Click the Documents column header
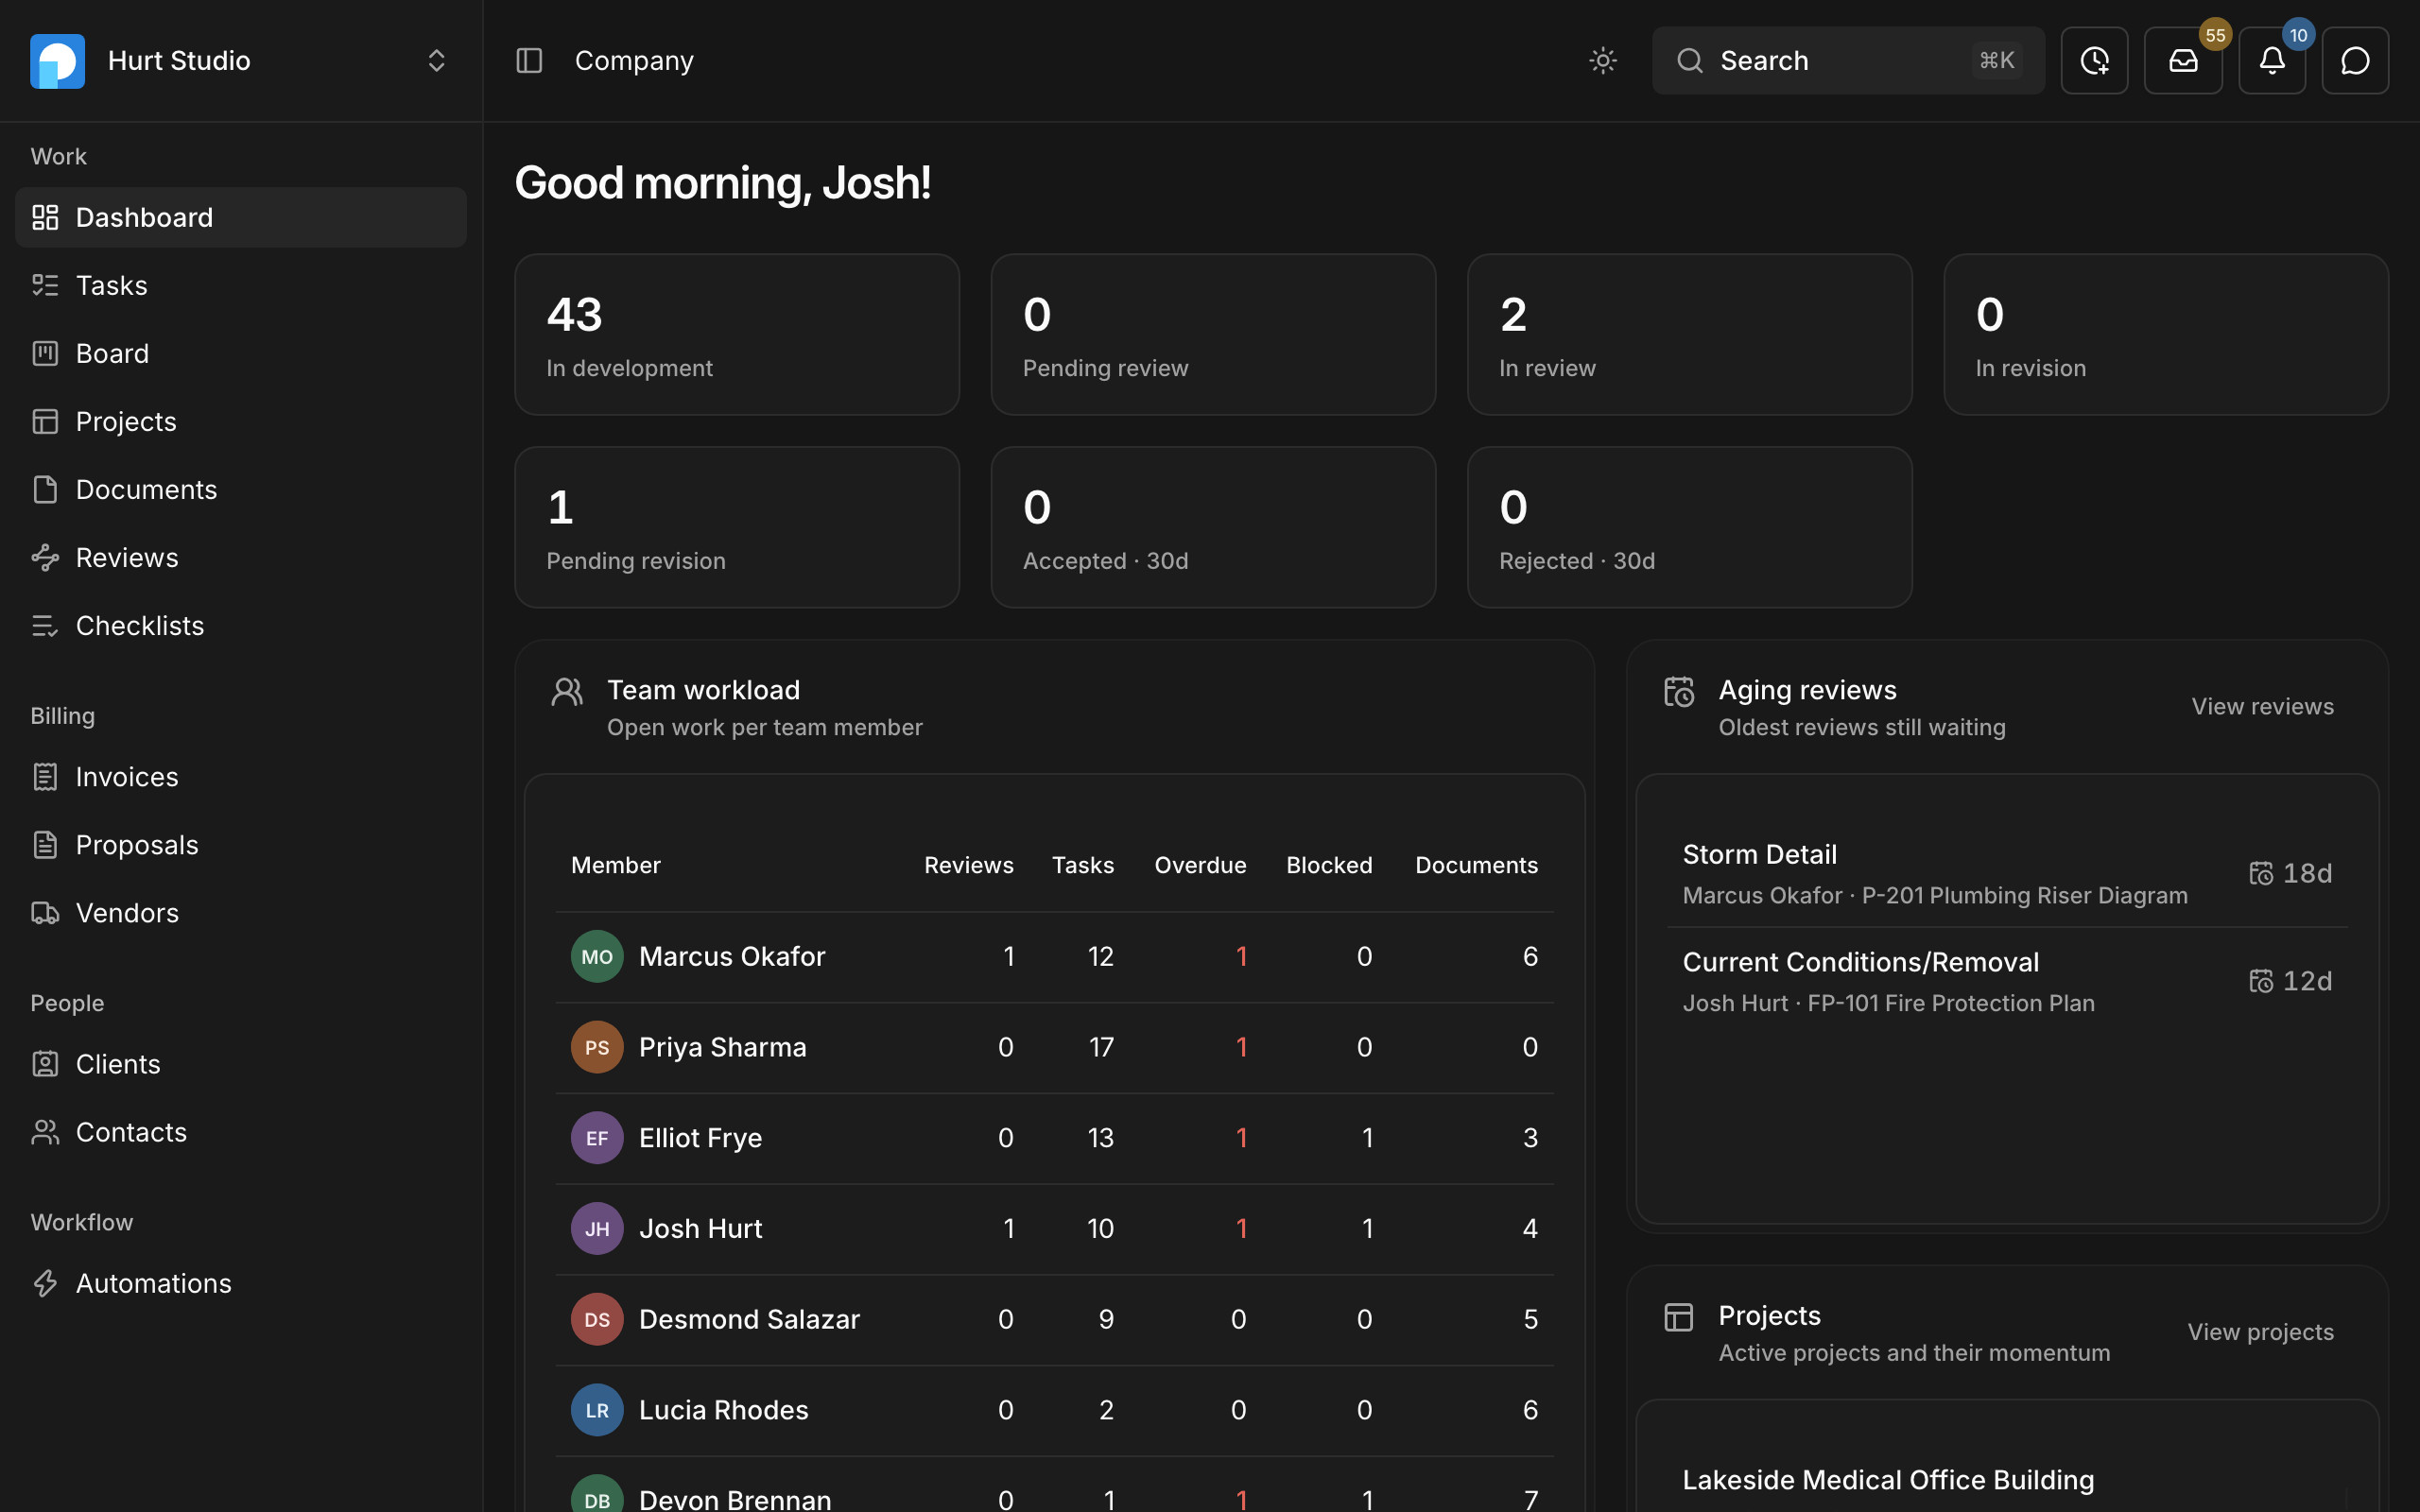The height and width of the screenshot is (1512, 2420). [1476, 865]
